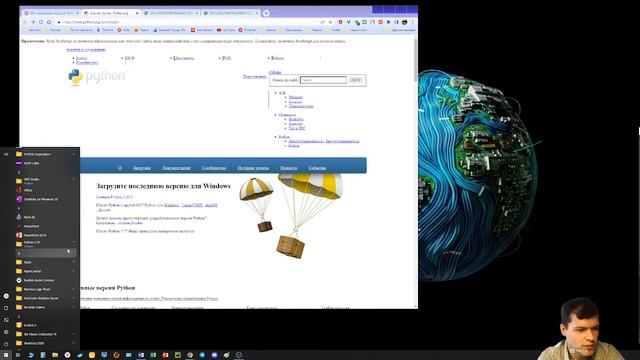The height and width of the screenshot is (360, 640).
Task: Open Сообщество in the blue nav bar
Action: 213,168
